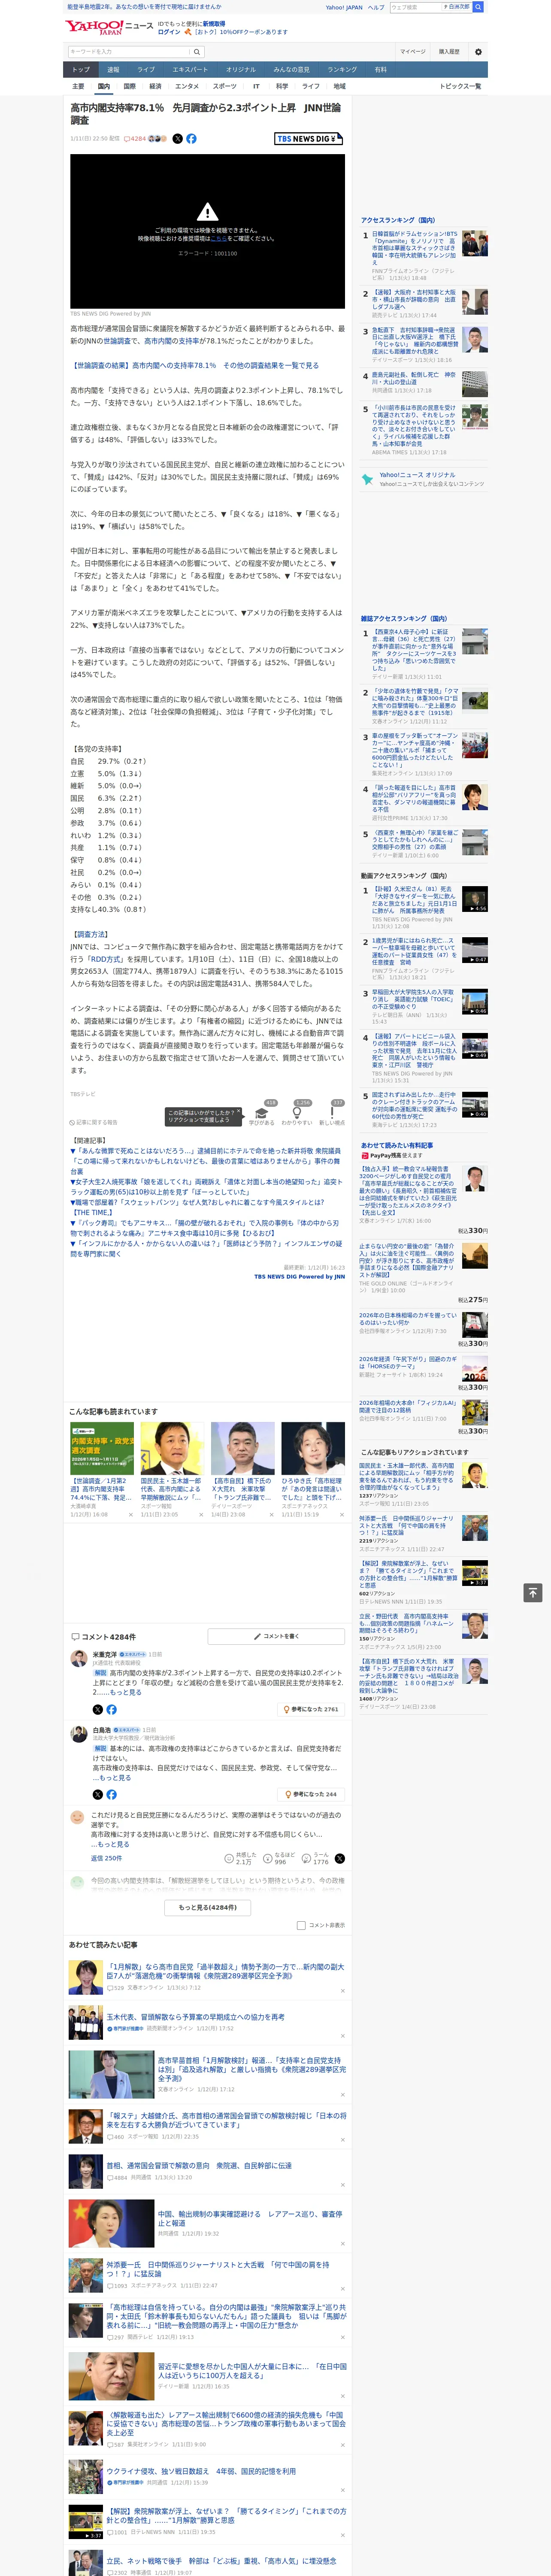551x2576 pixels.
Task: Click 参考になった 244 button
Action: click(312, 1794)
